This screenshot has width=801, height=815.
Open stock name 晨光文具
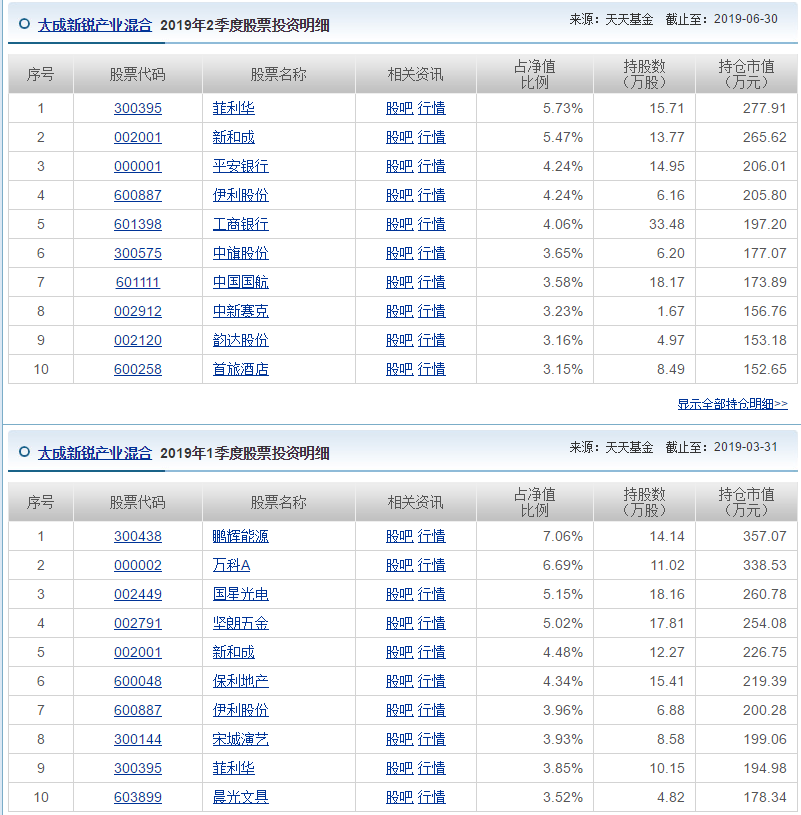[x=241, y=797]
